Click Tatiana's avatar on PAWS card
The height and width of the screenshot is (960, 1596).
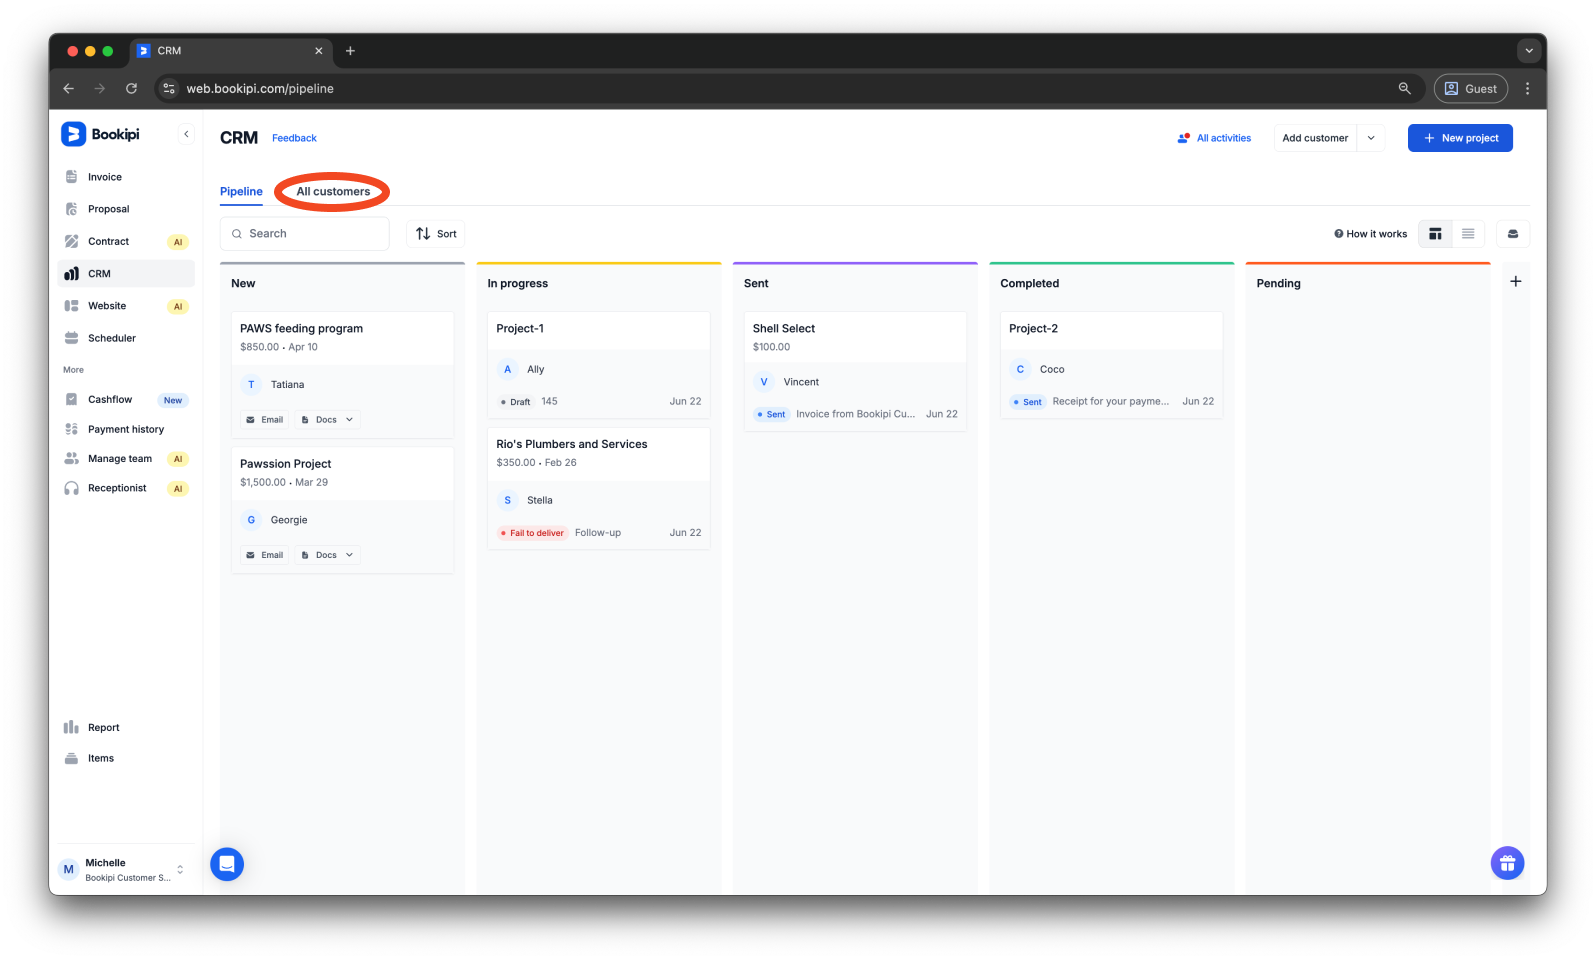tap(251, 385)
